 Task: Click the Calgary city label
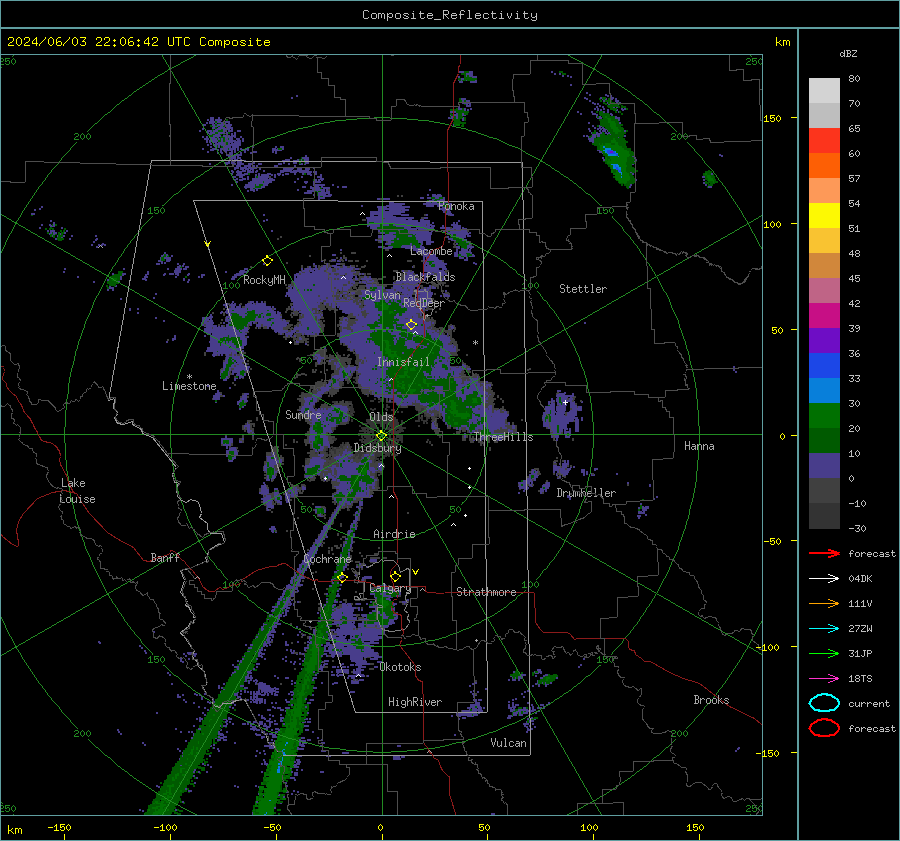coord(390,588)
